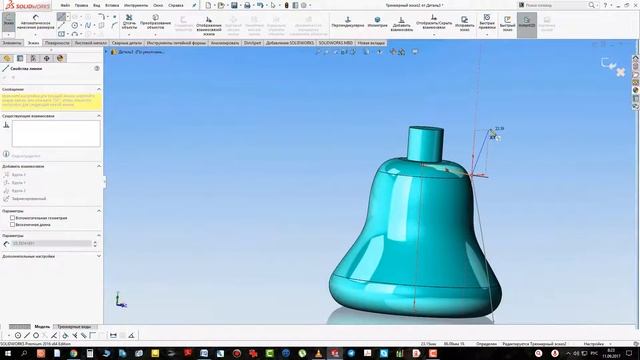The image size is (640, 360).
Task: Enable the infinite length checkbox
Action: click(12, 224)
